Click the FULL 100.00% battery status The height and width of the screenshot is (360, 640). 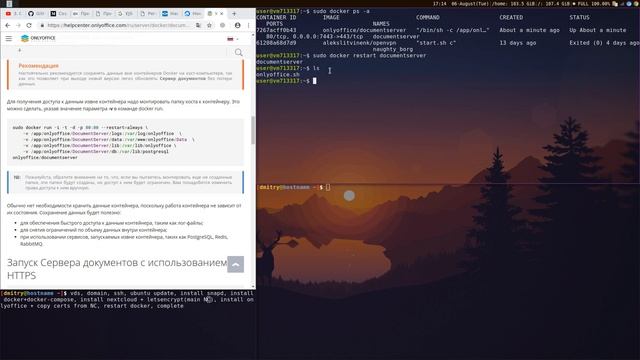pyautogui.click(x=594, y=4)
